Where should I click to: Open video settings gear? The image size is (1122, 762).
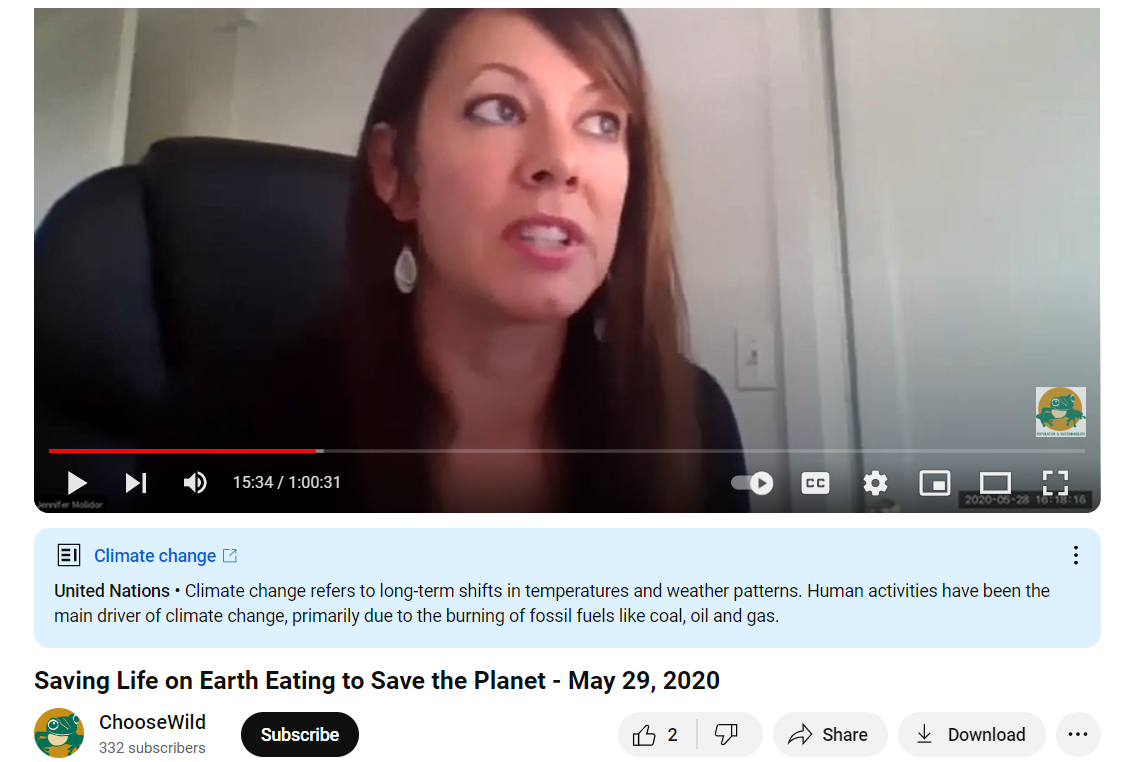(x=875, y=484)
